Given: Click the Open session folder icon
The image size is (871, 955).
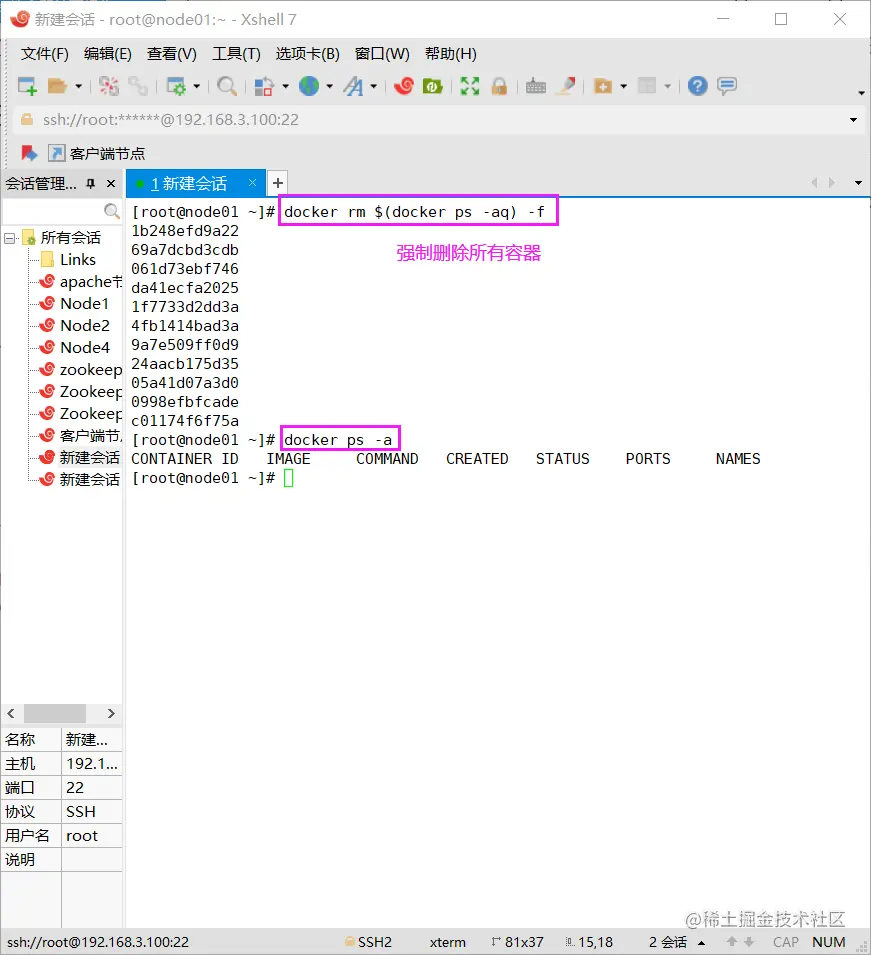Looking at the screenshot, I should [57, 86].
